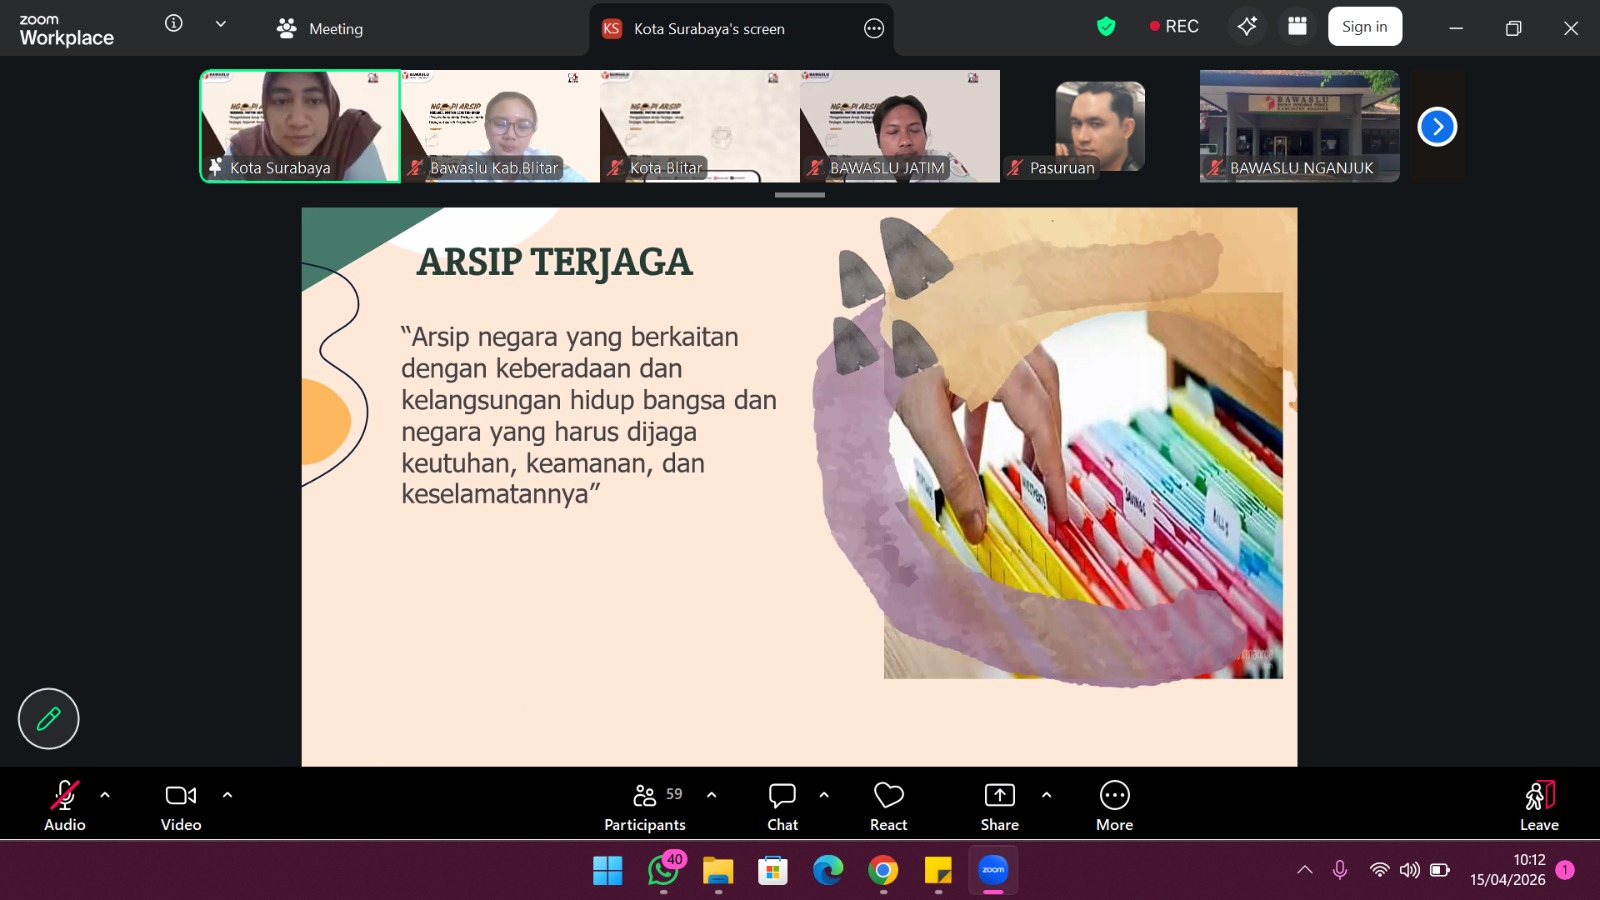
Task: Open Kota Surabaya's screen share options
Action: pyautogui.click(x=873, y=29)
